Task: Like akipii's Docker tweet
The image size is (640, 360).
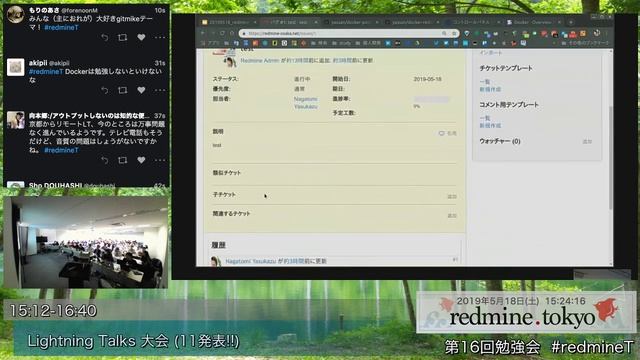Action: point(141,90)
